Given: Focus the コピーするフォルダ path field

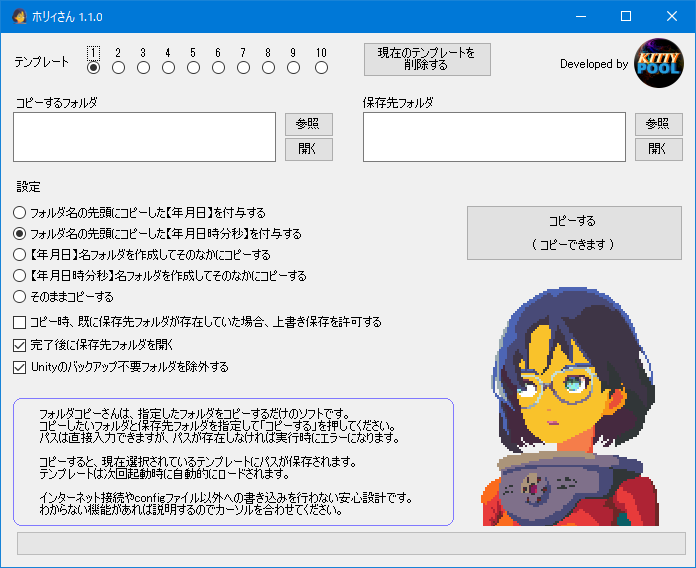Looking at the screenshot, I should point(144,137).
